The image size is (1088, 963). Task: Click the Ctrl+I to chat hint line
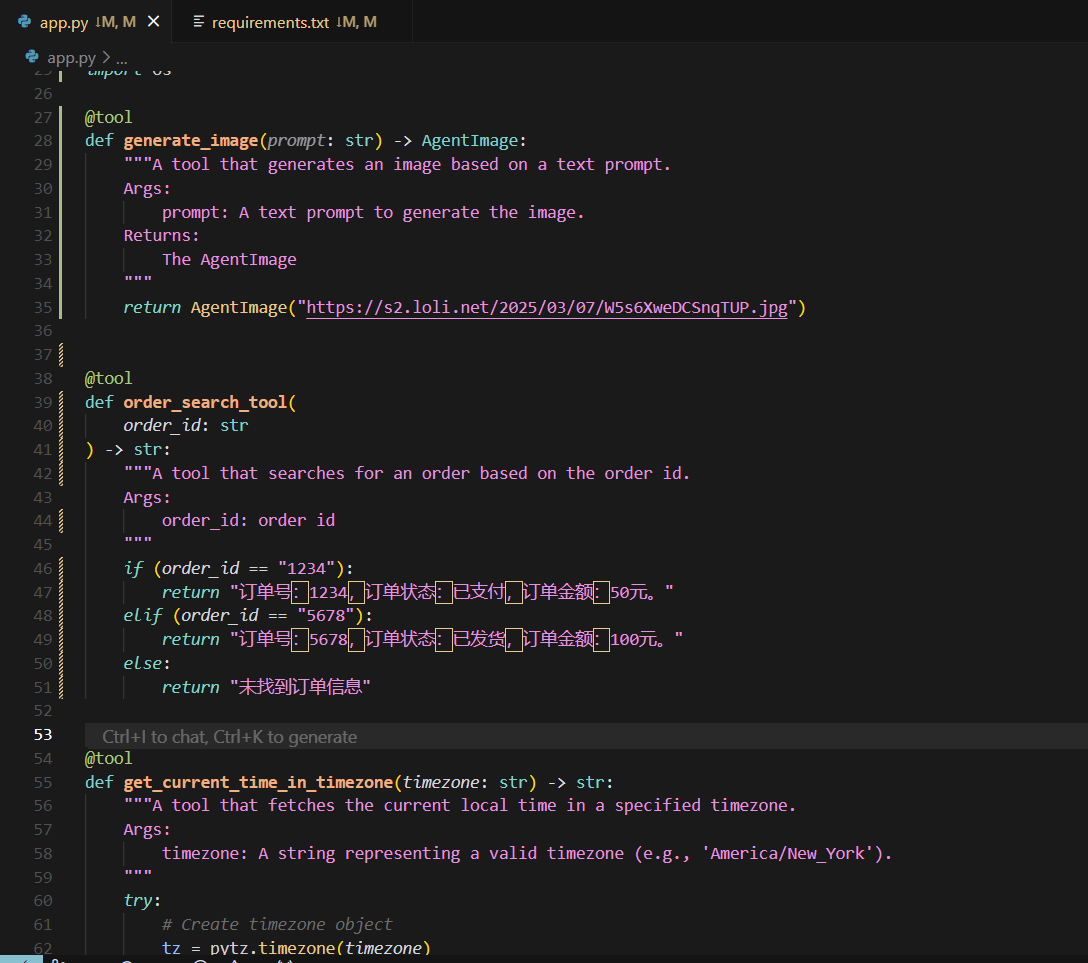click(229, 737)
